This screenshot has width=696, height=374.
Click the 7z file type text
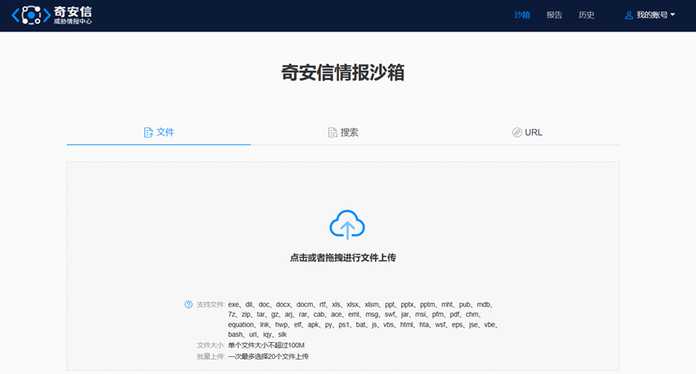click(x=232, y=314)
